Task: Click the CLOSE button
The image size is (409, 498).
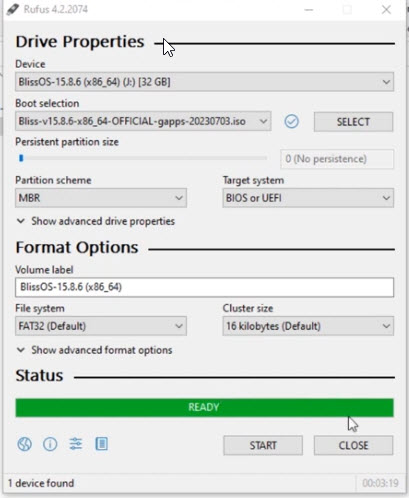Action: pos(353,445)
